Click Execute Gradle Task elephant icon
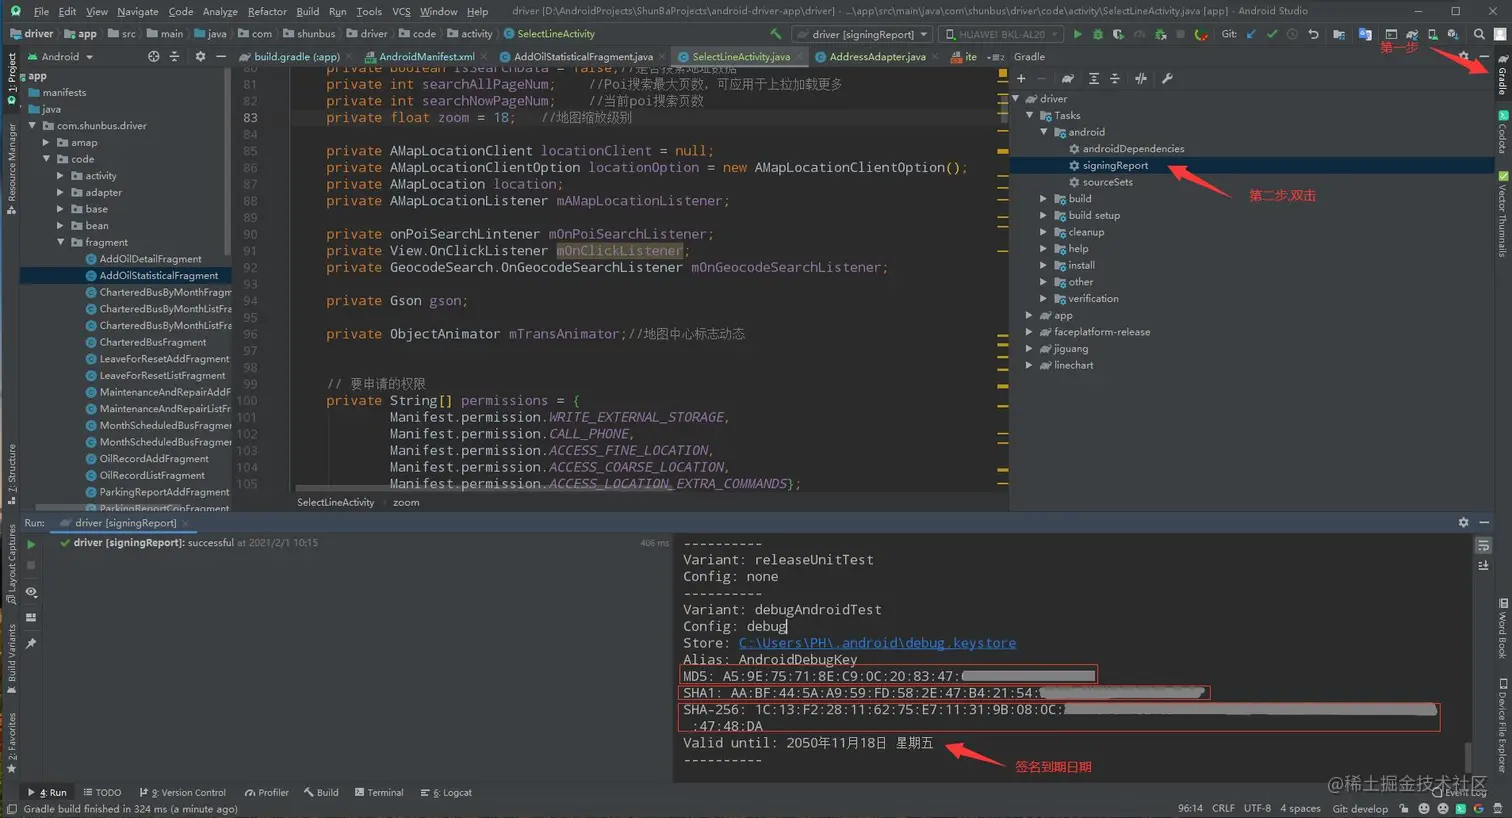This screenshot has width=1512, height=818. [1068, 78]
